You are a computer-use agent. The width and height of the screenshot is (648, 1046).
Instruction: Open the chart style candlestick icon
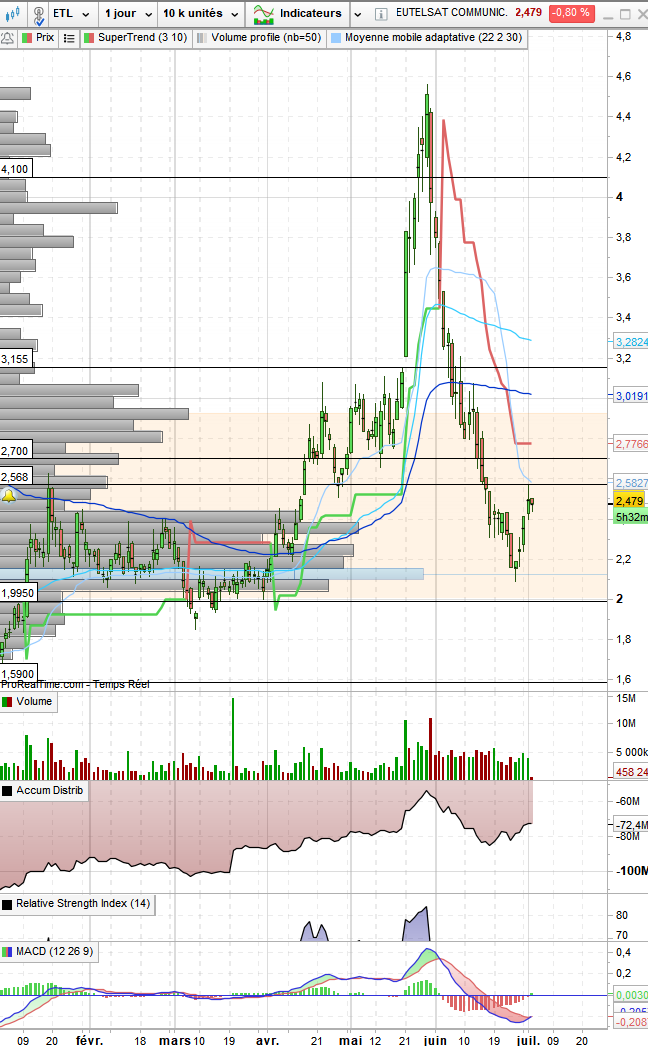[x=12, y=13]
